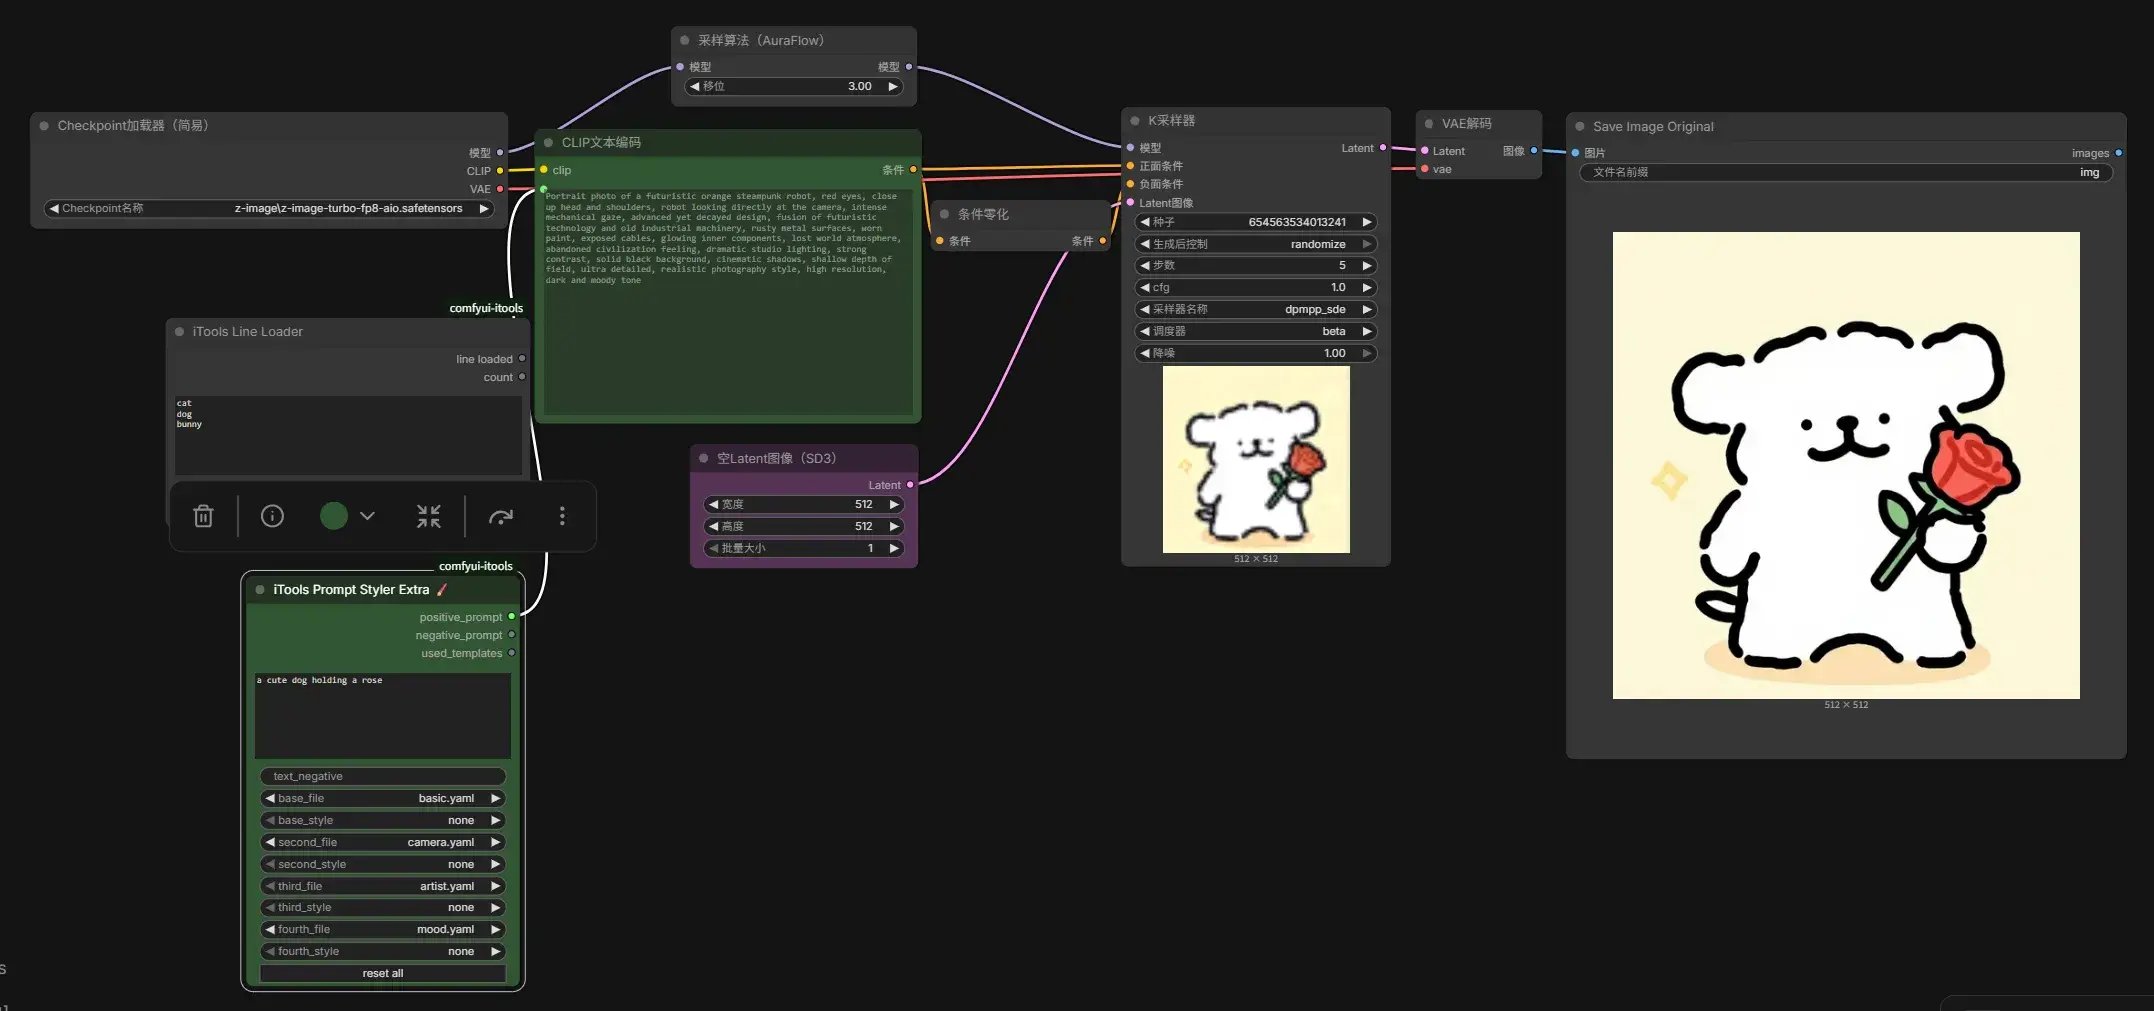Click Line Loader text listing cat dog bunny
Viewport: 2154px width, 1011px height.
coord(348,435)
